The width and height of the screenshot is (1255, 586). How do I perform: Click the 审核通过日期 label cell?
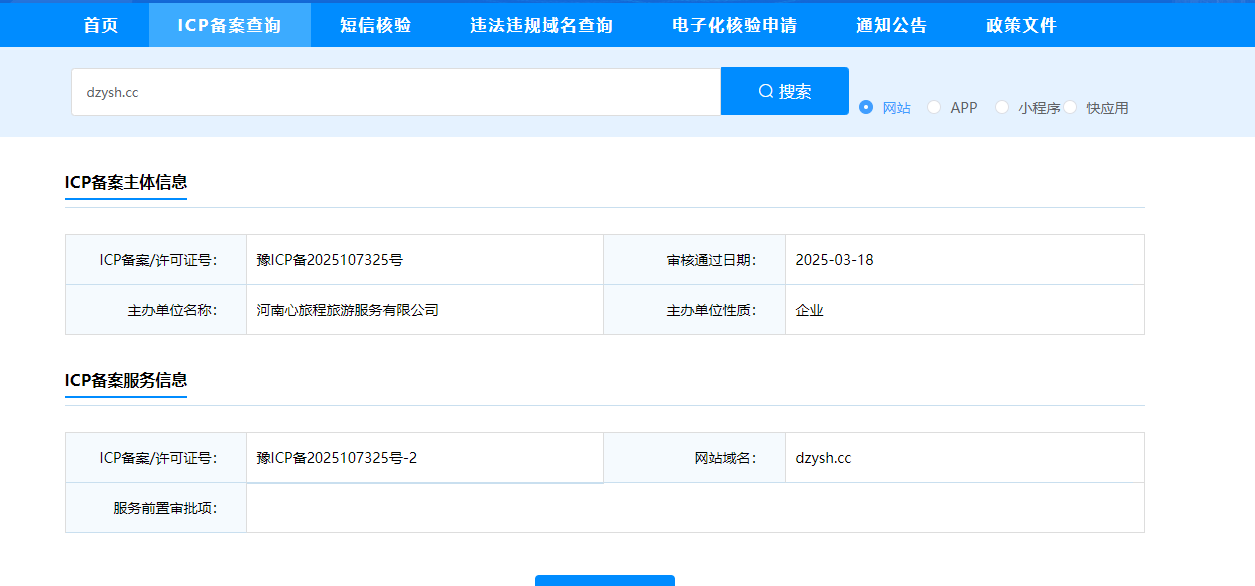click(694, 260)
